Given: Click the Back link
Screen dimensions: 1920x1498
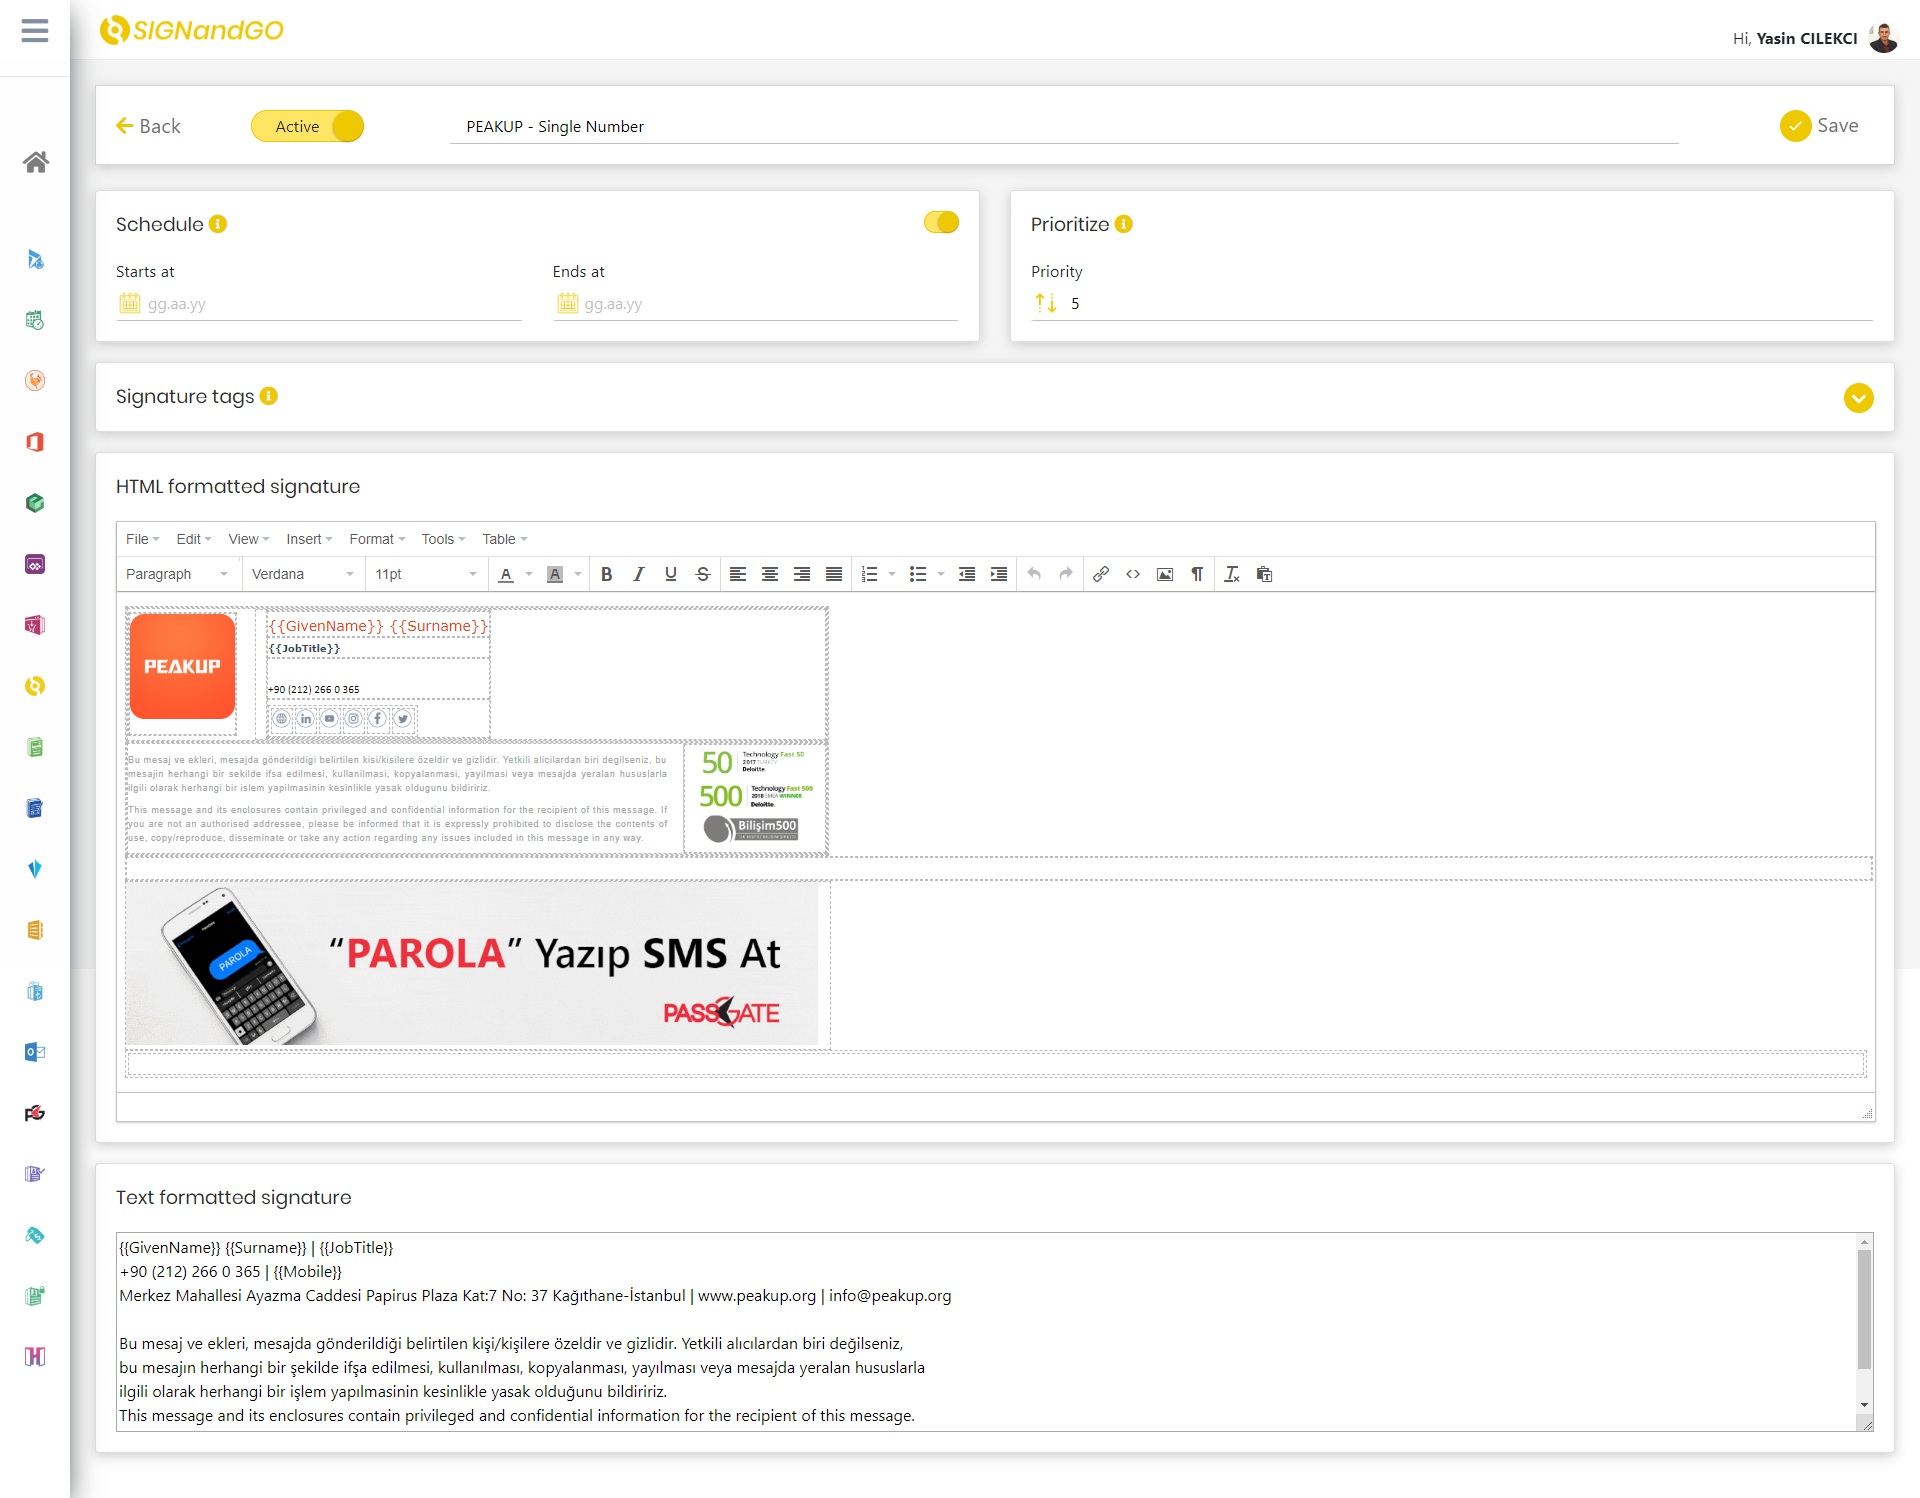Looking at the screenshot, I should point(148,126).
